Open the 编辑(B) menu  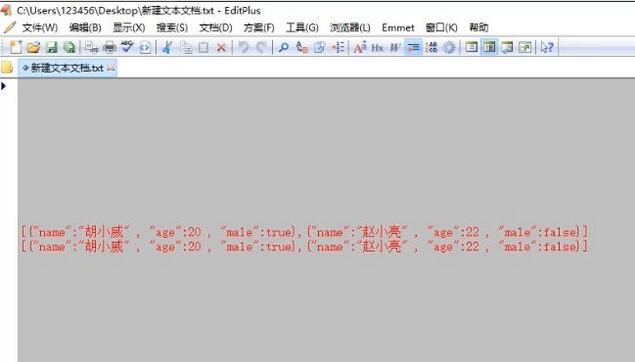tap(85, 28)
